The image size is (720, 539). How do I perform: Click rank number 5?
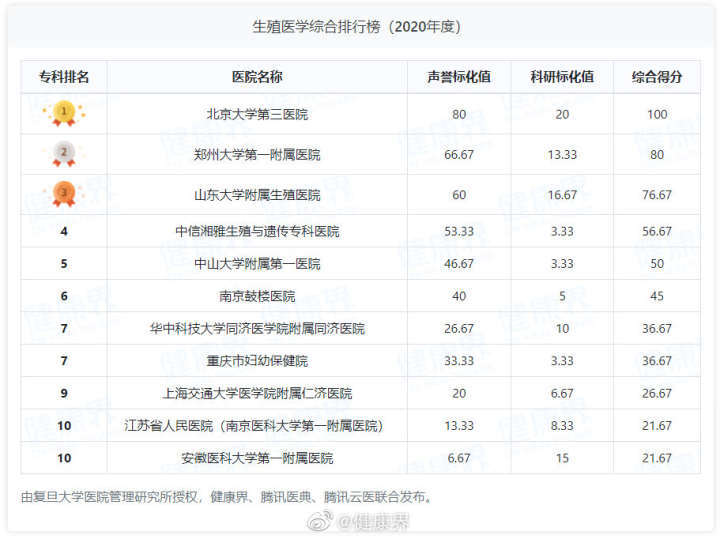pos(64,264)
